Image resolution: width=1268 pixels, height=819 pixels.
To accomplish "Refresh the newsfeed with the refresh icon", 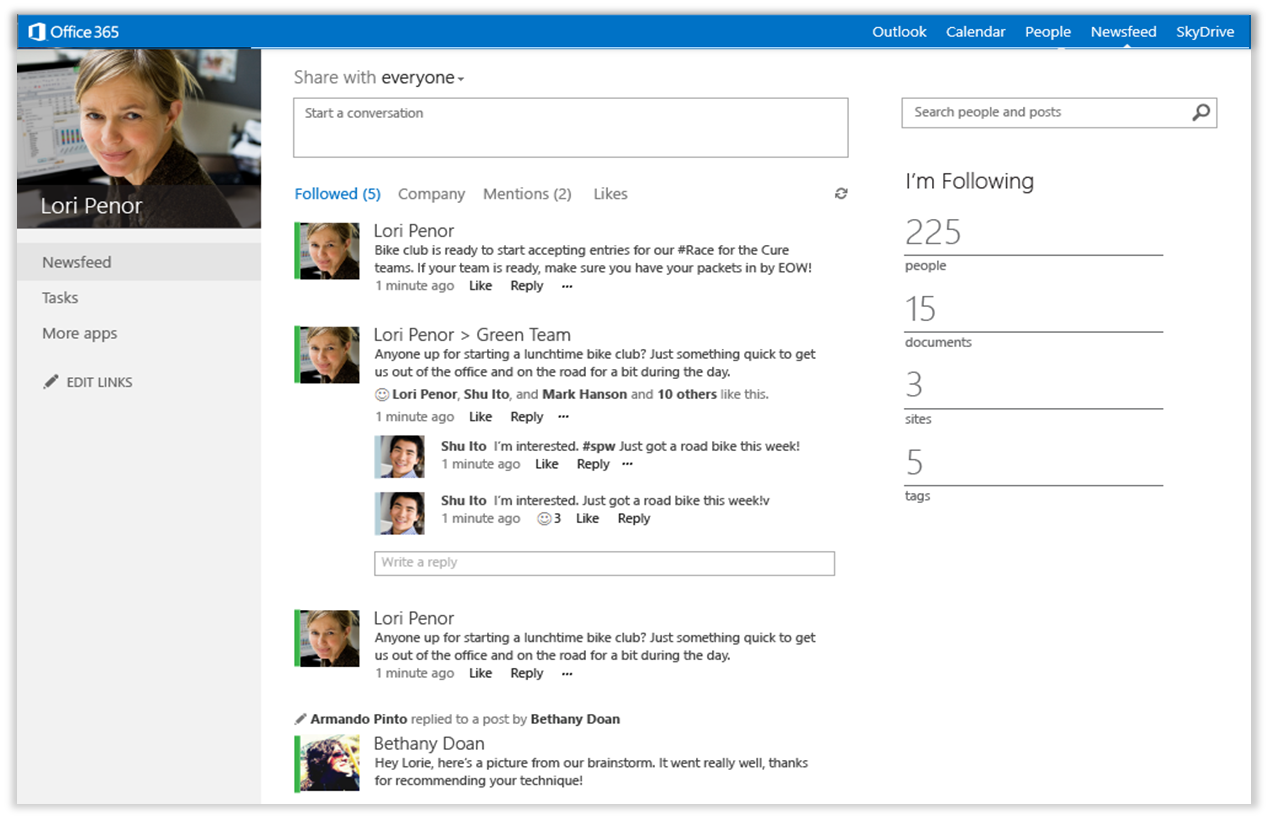I will point(841,194).
